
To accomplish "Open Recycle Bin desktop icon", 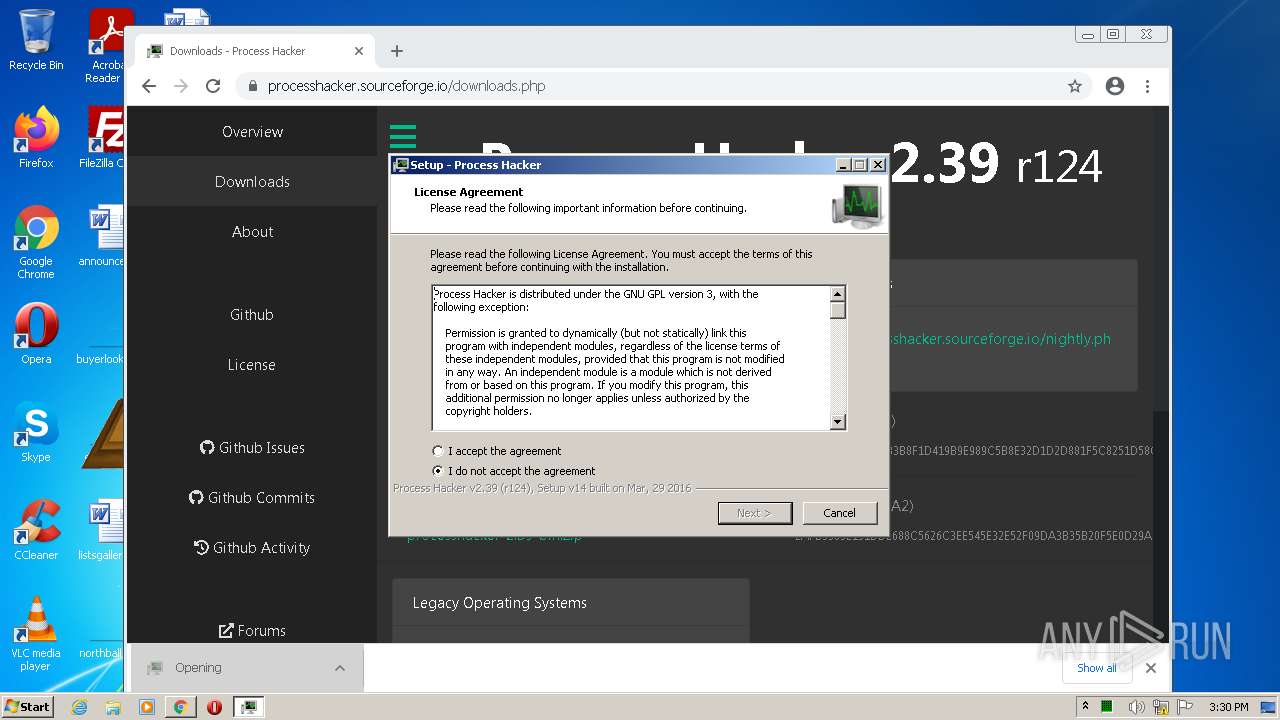I will pos(36,40).
